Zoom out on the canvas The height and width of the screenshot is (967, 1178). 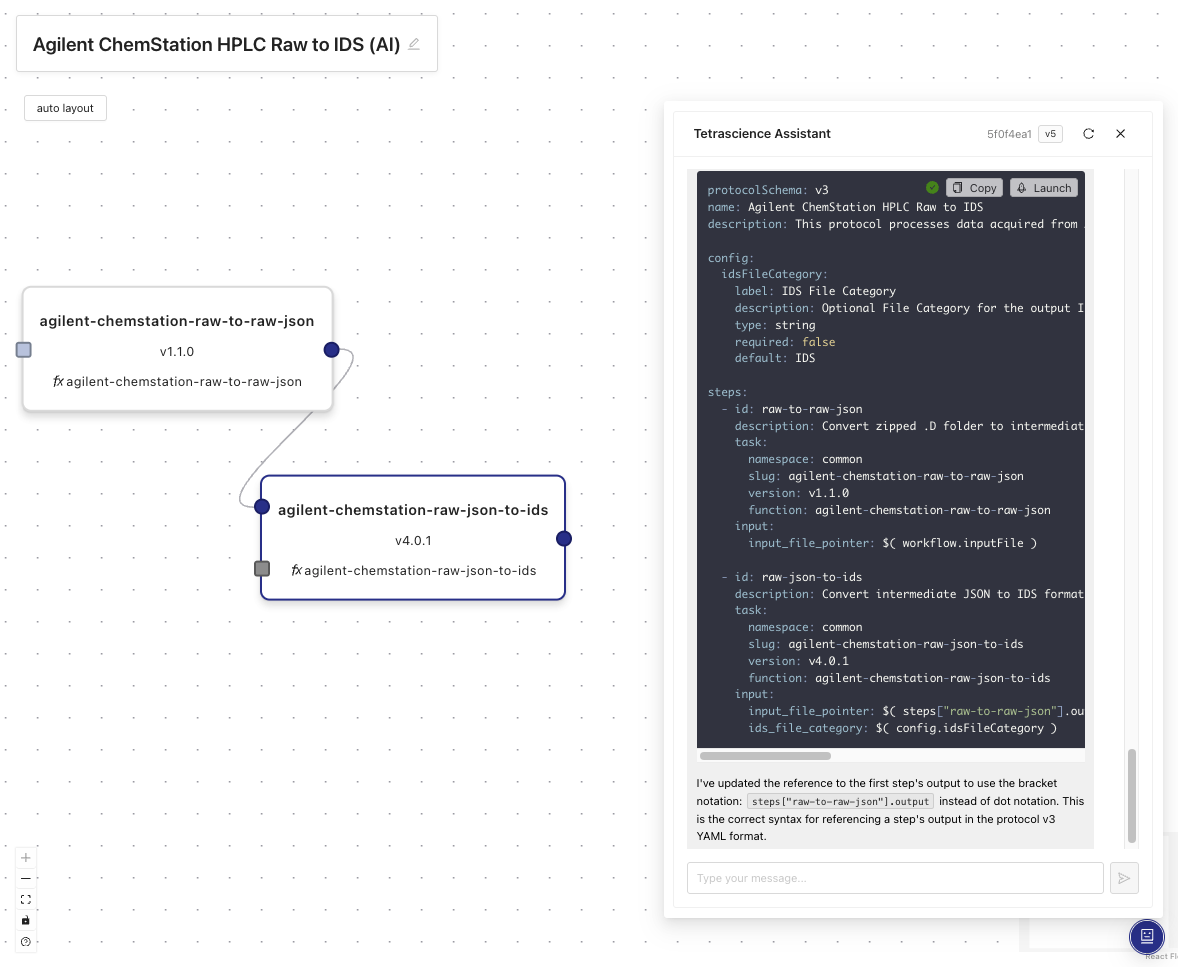click(x=26, y=878)
